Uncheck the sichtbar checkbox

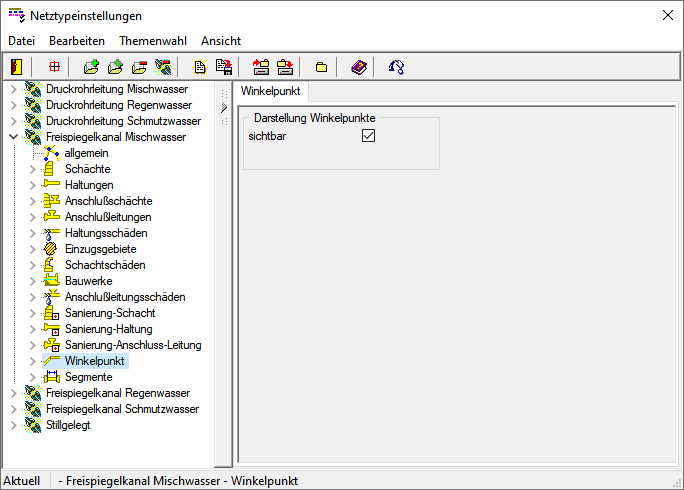tap(368, 136)
